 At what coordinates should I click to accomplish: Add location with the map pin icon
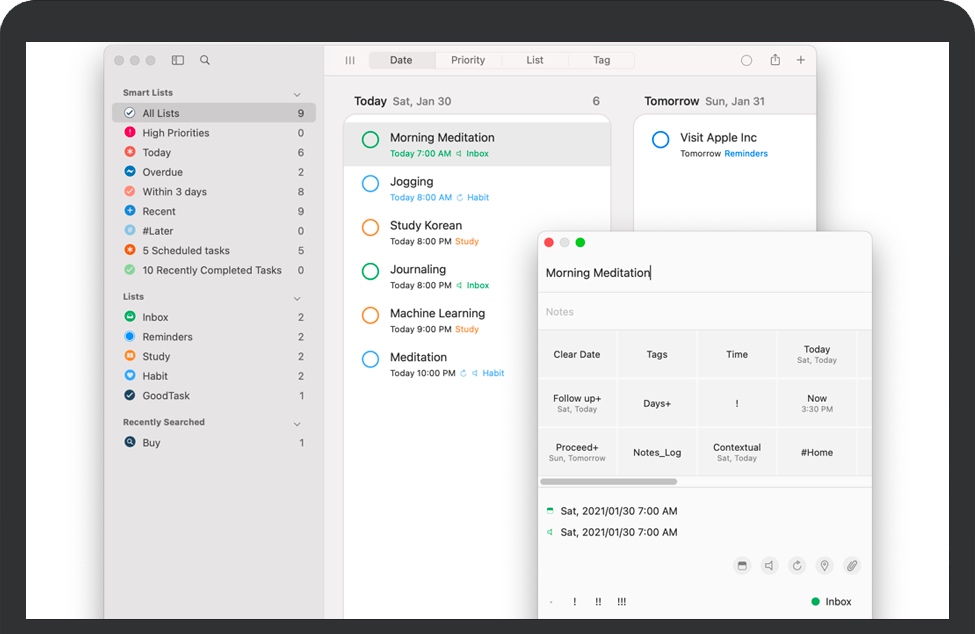coord(824,566)
